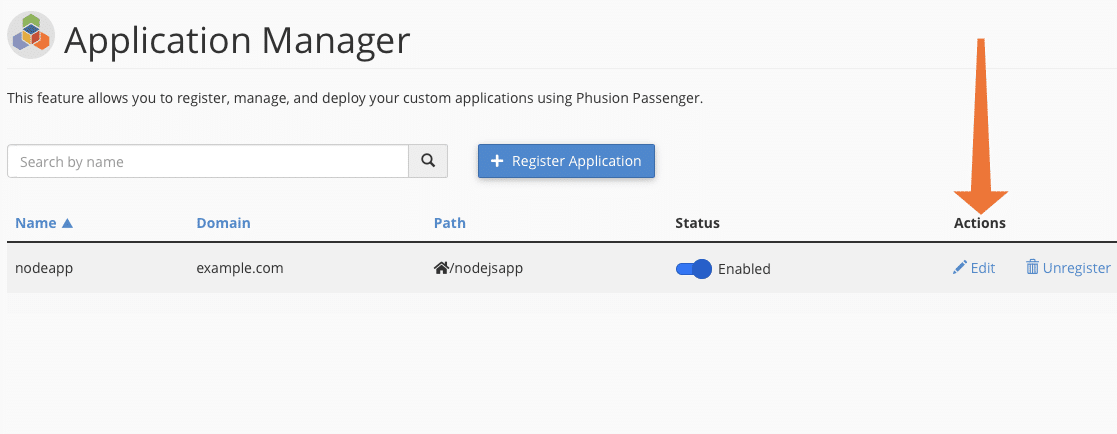Select the Unregister link for nodeapp
Screen dimensions: 1117x434
(1076, 268)
